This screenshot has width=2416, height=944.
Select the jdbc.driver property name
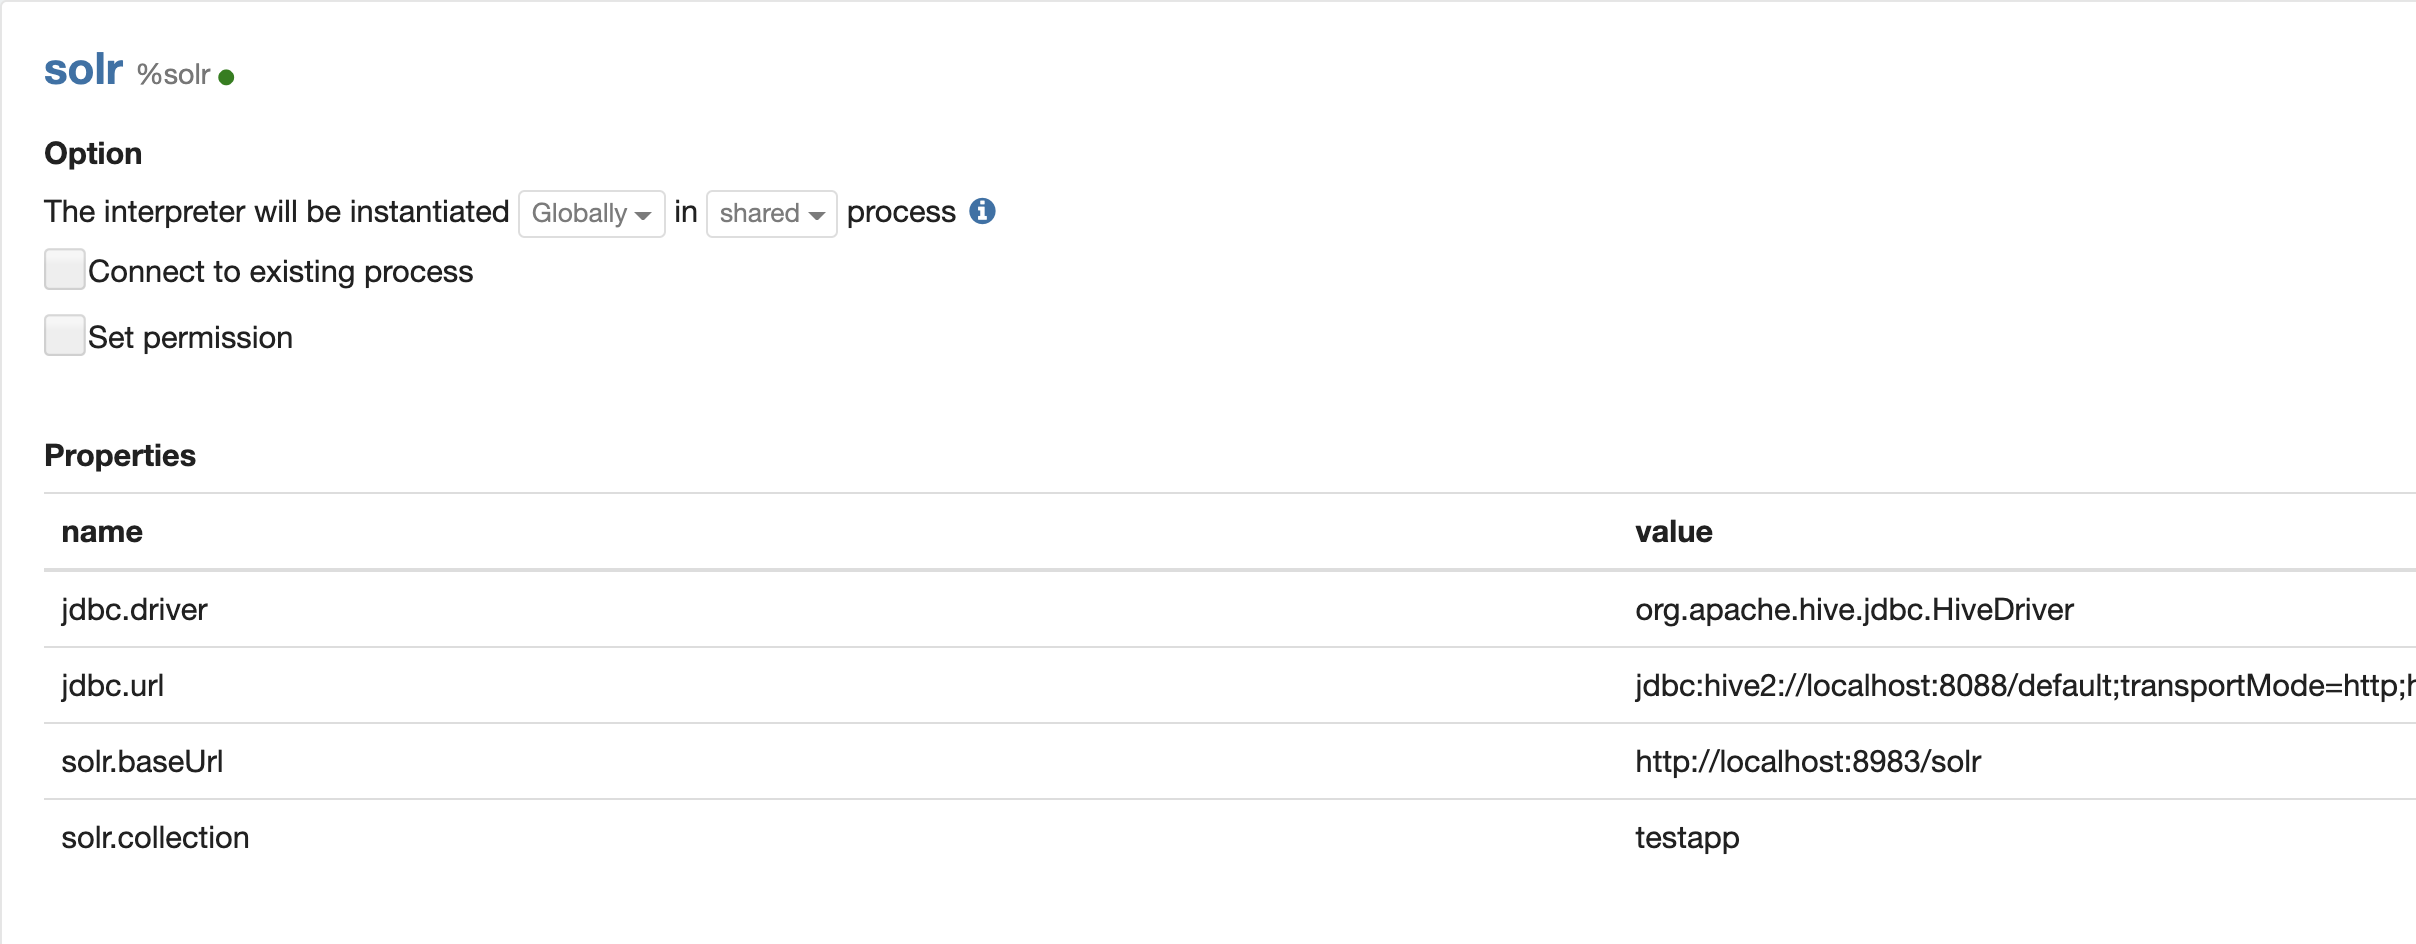tap(134, 609)
